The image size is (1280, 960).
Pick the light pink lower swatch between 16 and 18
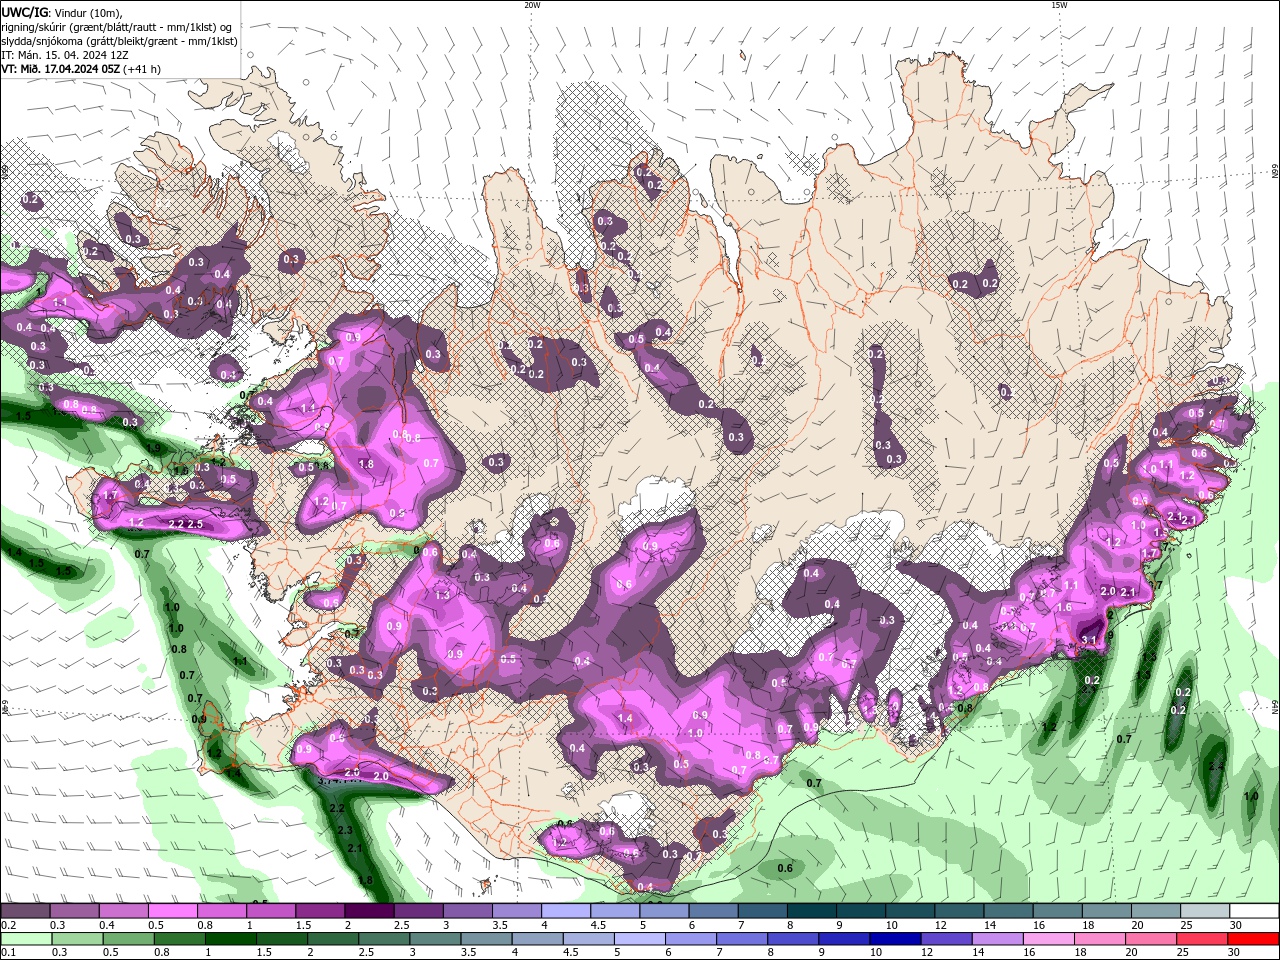(1050, 939)
